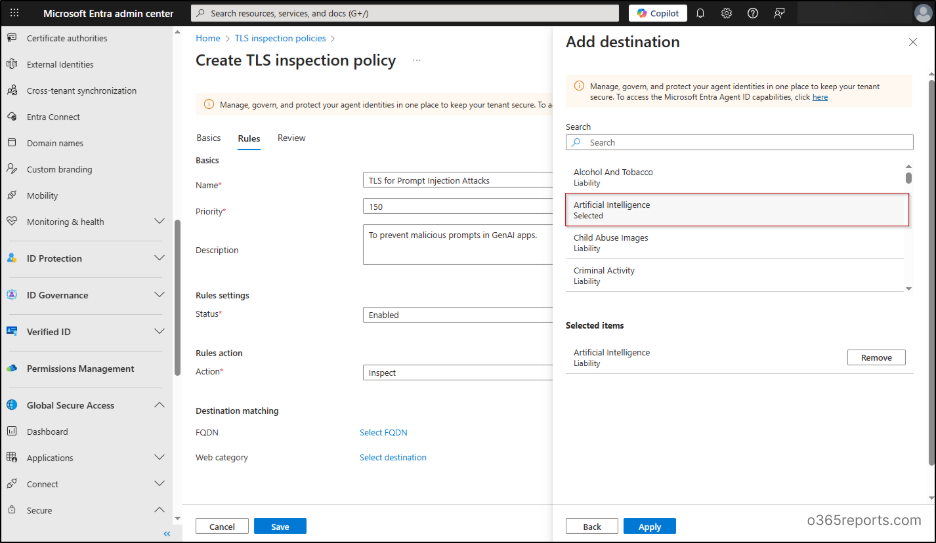This screenshot has width=936, height=543.
Task: Click the Permissions Management cloud icon
Action: pos(12,368)
